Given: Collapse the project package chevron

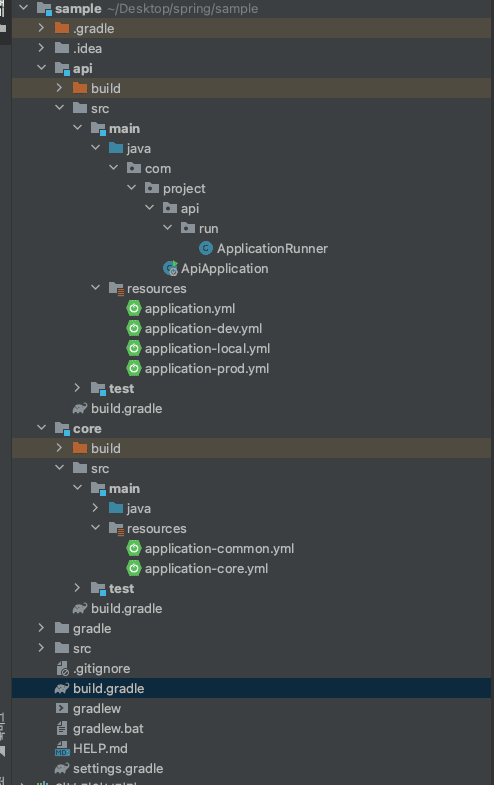Looking at the screenshot, I should 132,188.
